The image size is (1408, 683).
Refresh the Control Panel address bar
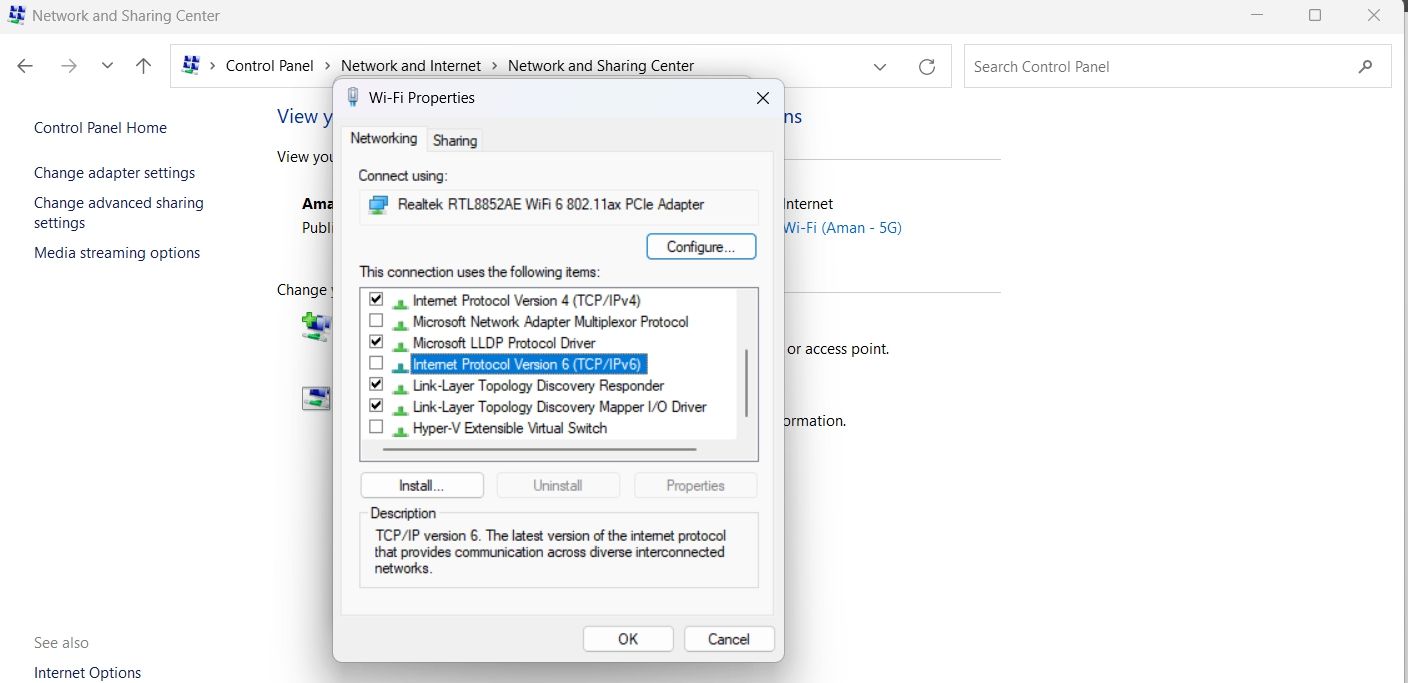click(x=927, y=67)
